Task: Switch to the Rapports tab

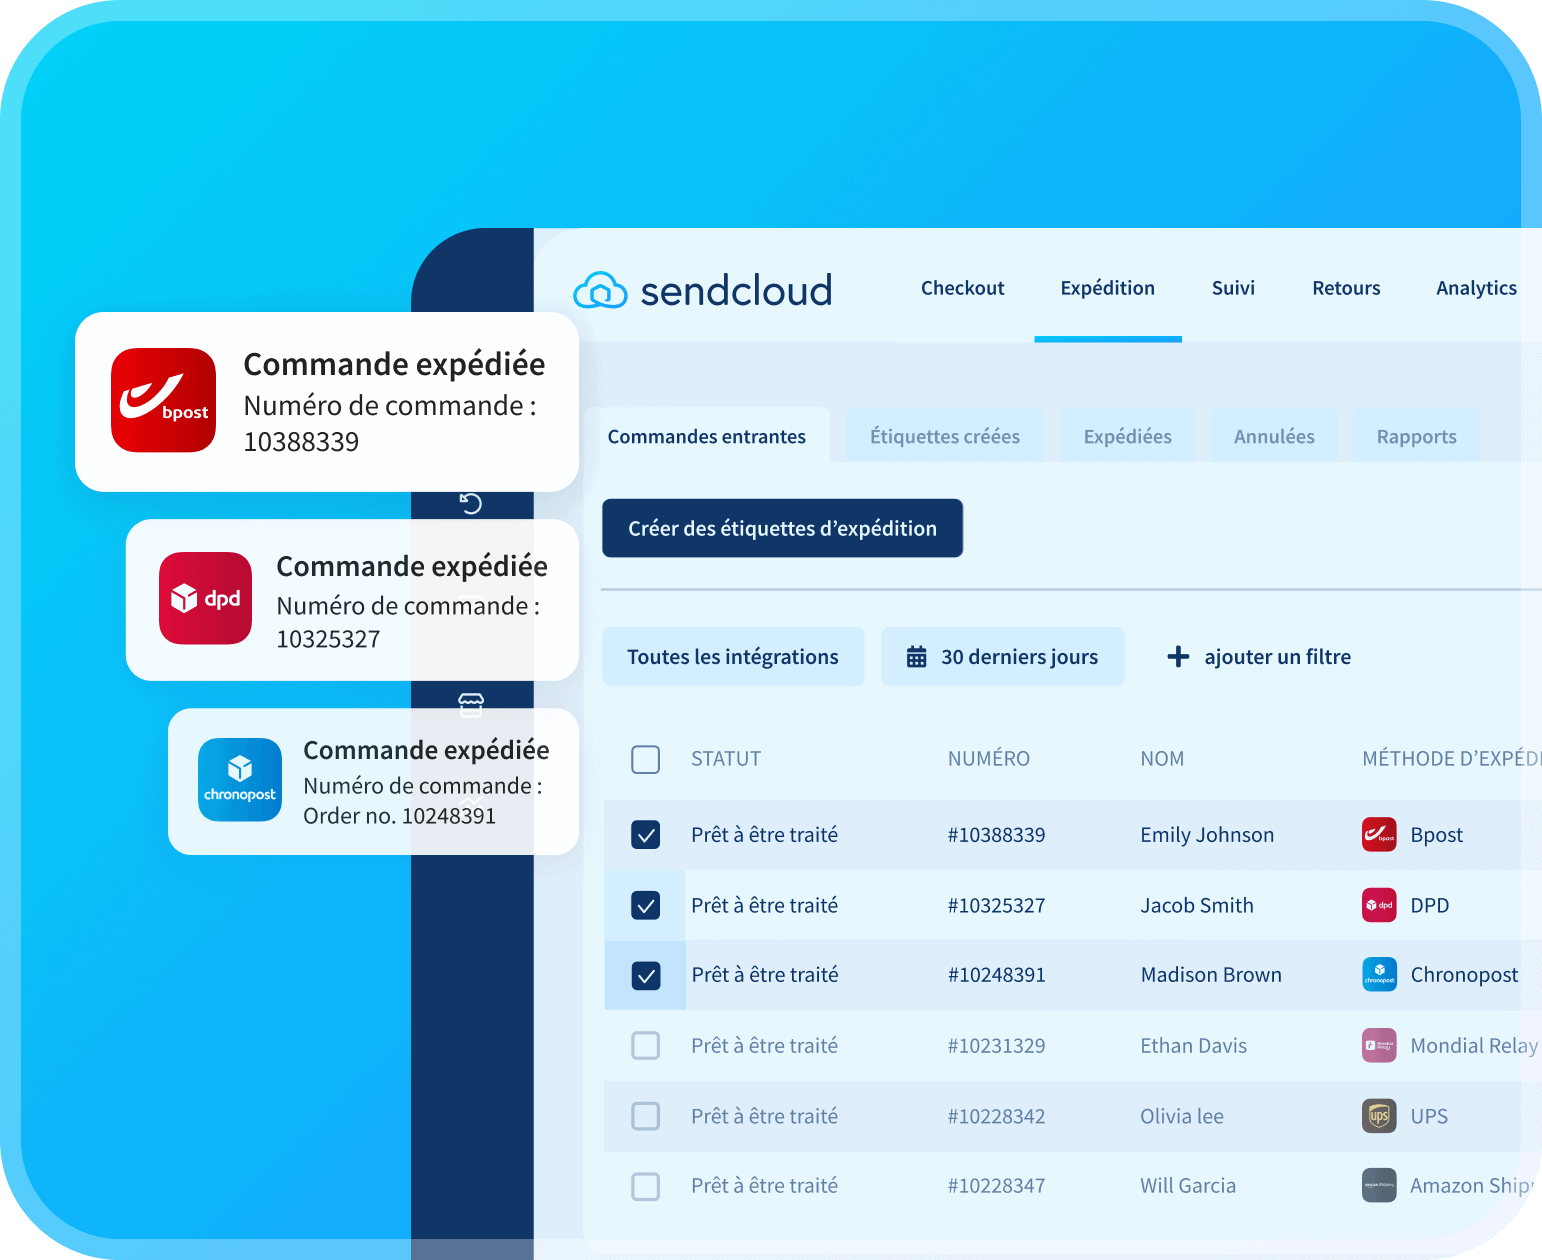Action: tap(1416, 436)
